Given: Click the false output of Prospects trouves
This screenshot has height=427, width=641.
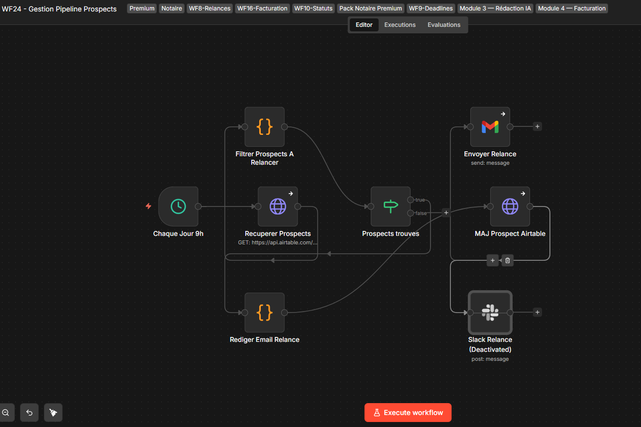Looking at the screenshot, I should (410, 213).
